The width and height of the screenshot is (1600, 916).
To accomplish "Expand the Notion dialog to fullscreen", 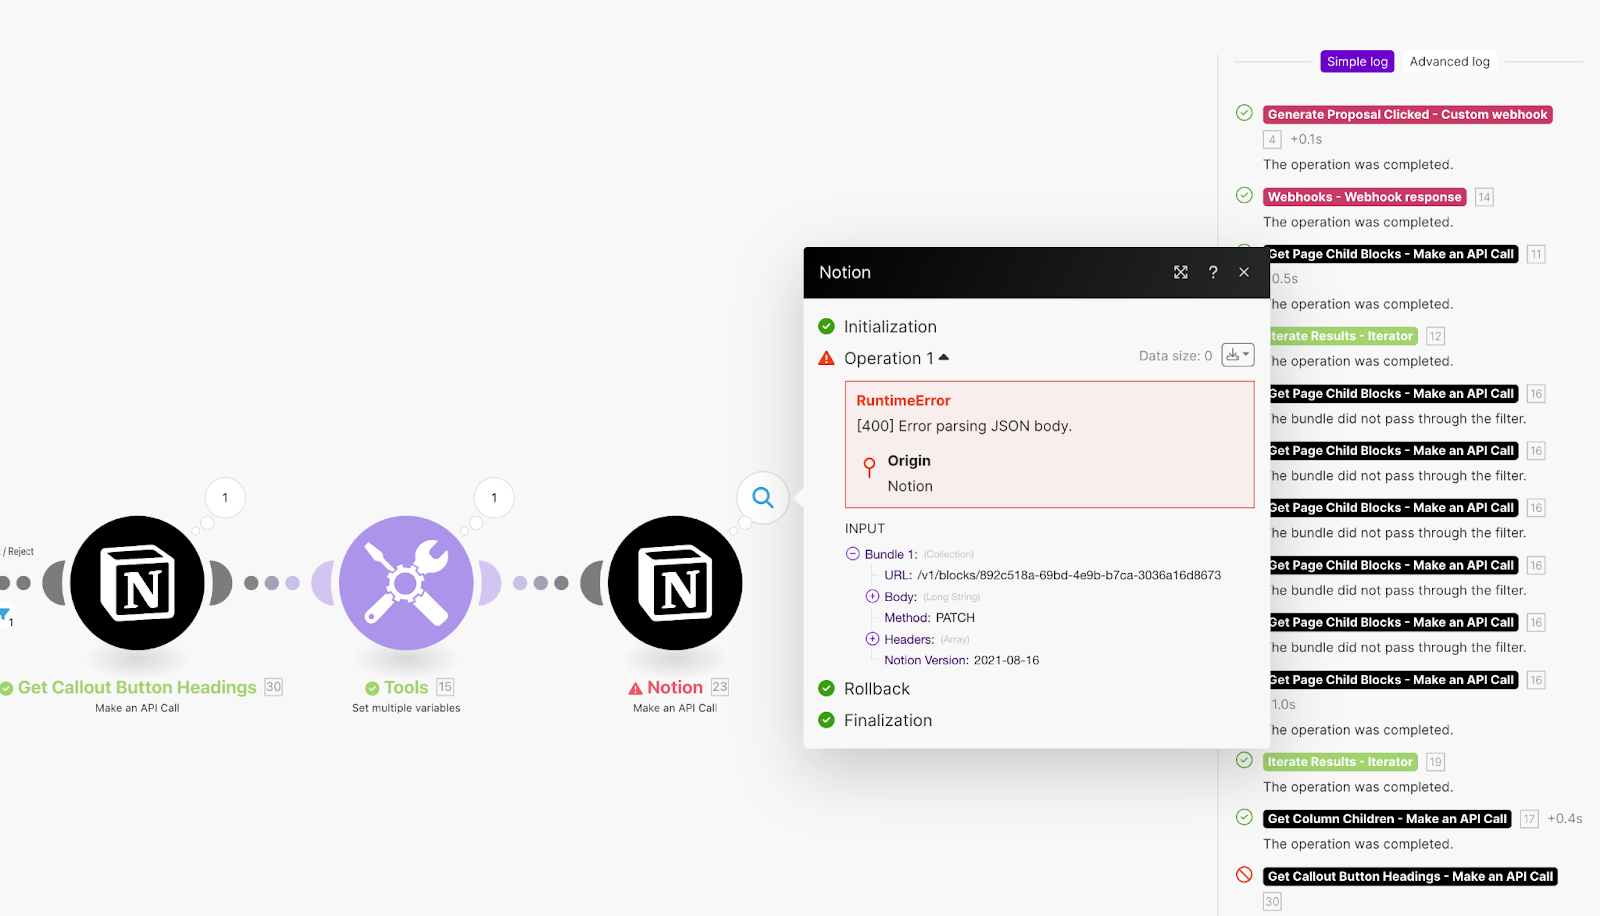I will 1181,272.
